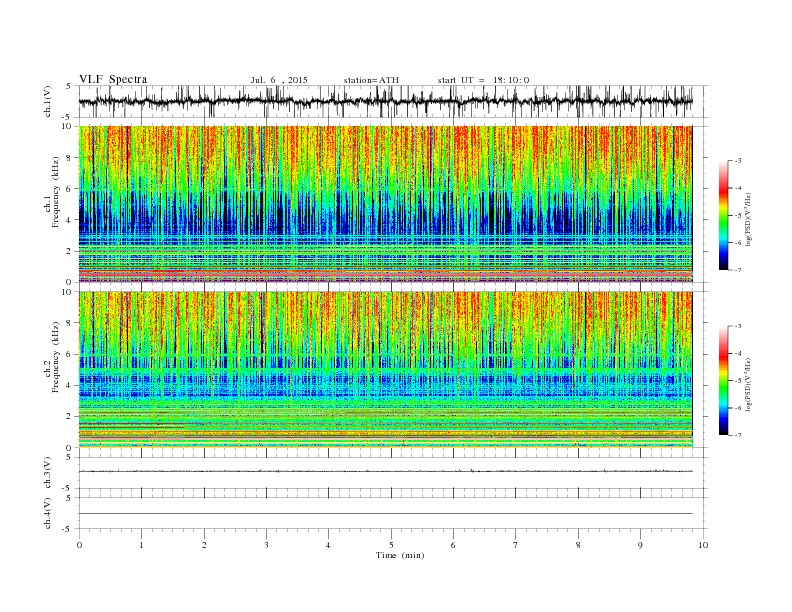Click the "-5" label on ch.2 colorbar
The image size is (792, 612).
pos(738,380)
